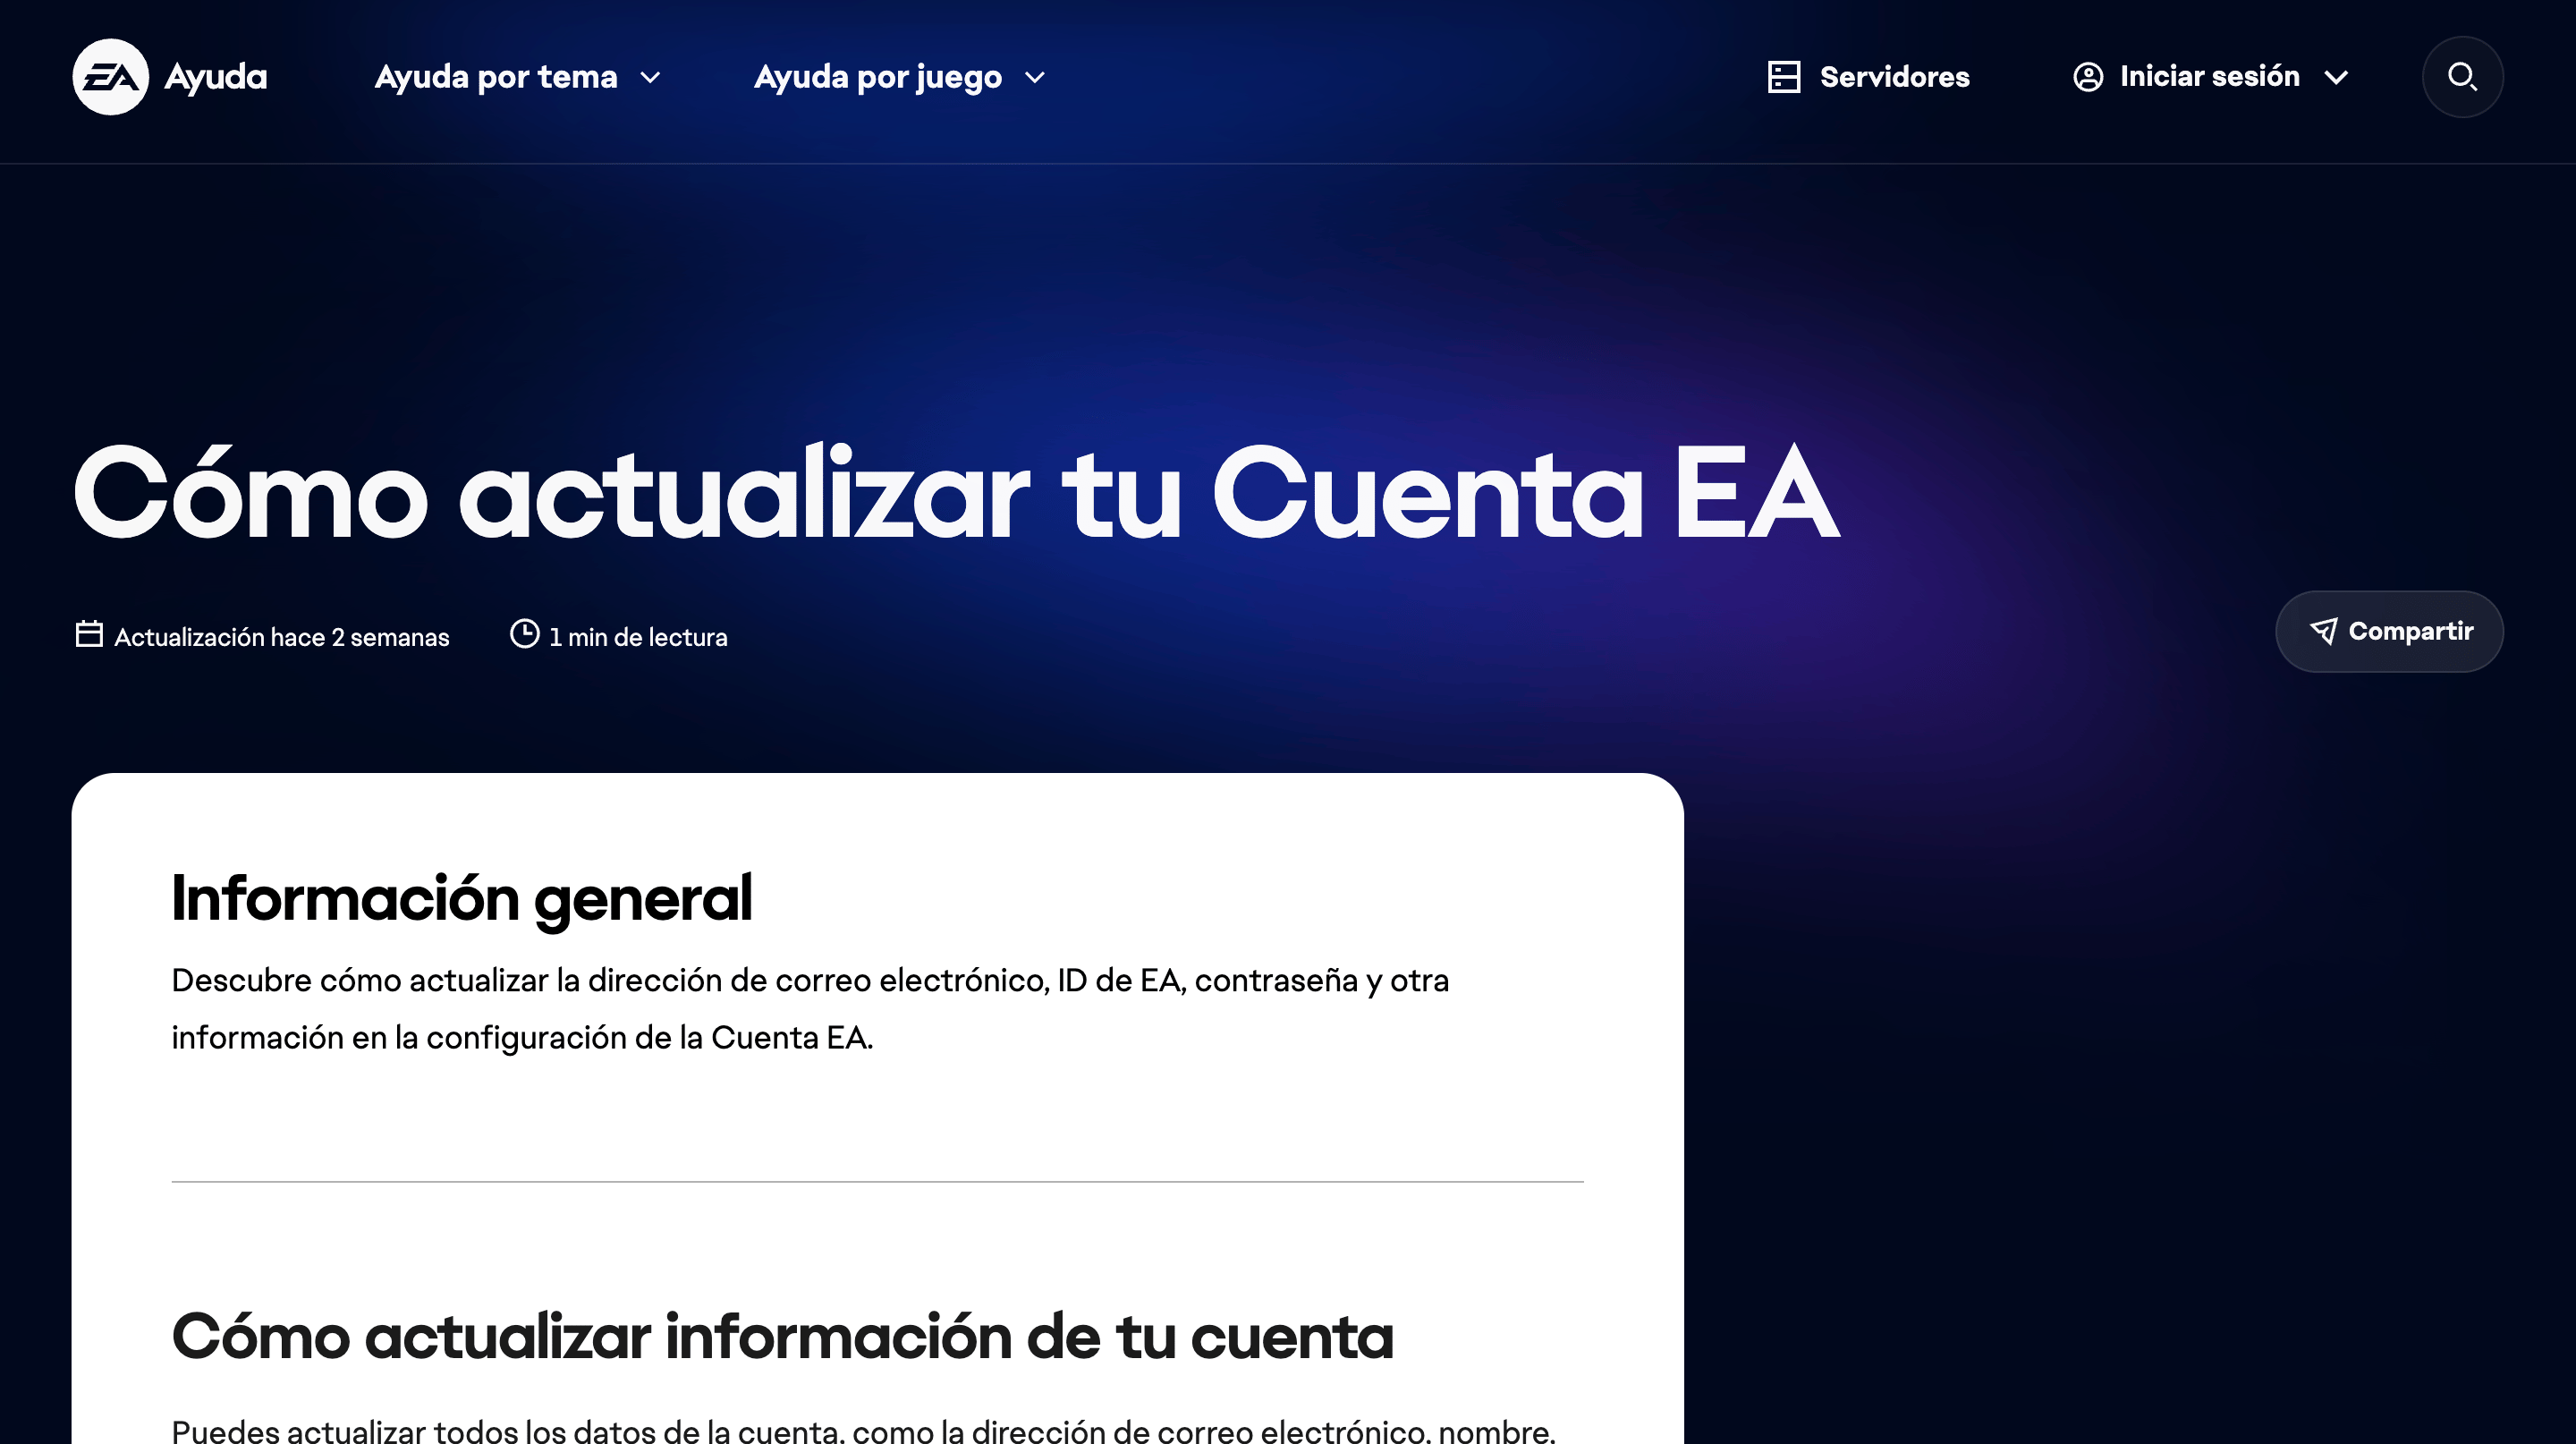Screen dimensions: 2576x1444
Task: Expand chevron next to Ayuda por juego
Action: (x=1035, y=78)
